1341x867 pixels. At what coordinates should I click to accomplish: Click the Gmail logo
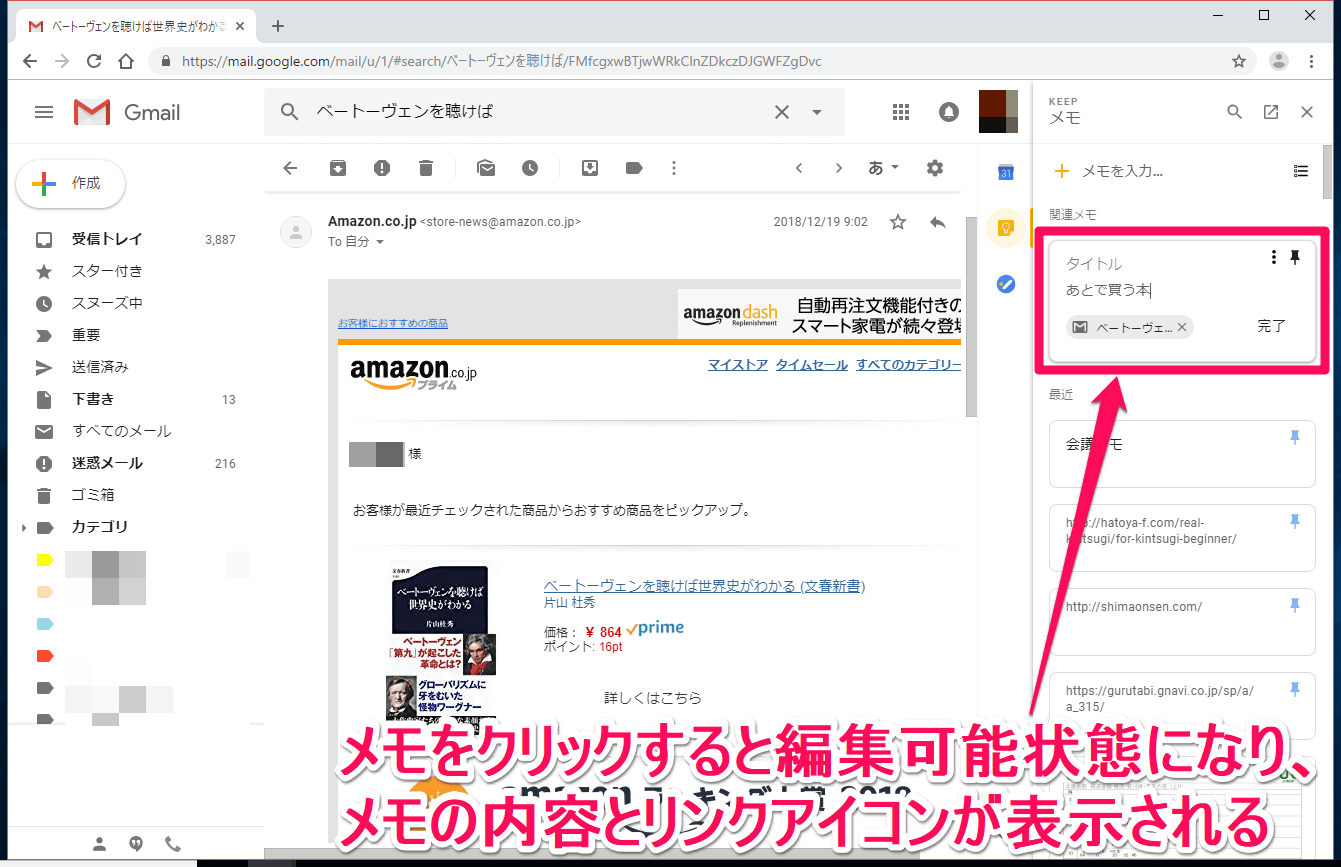[x=127, y=112]
